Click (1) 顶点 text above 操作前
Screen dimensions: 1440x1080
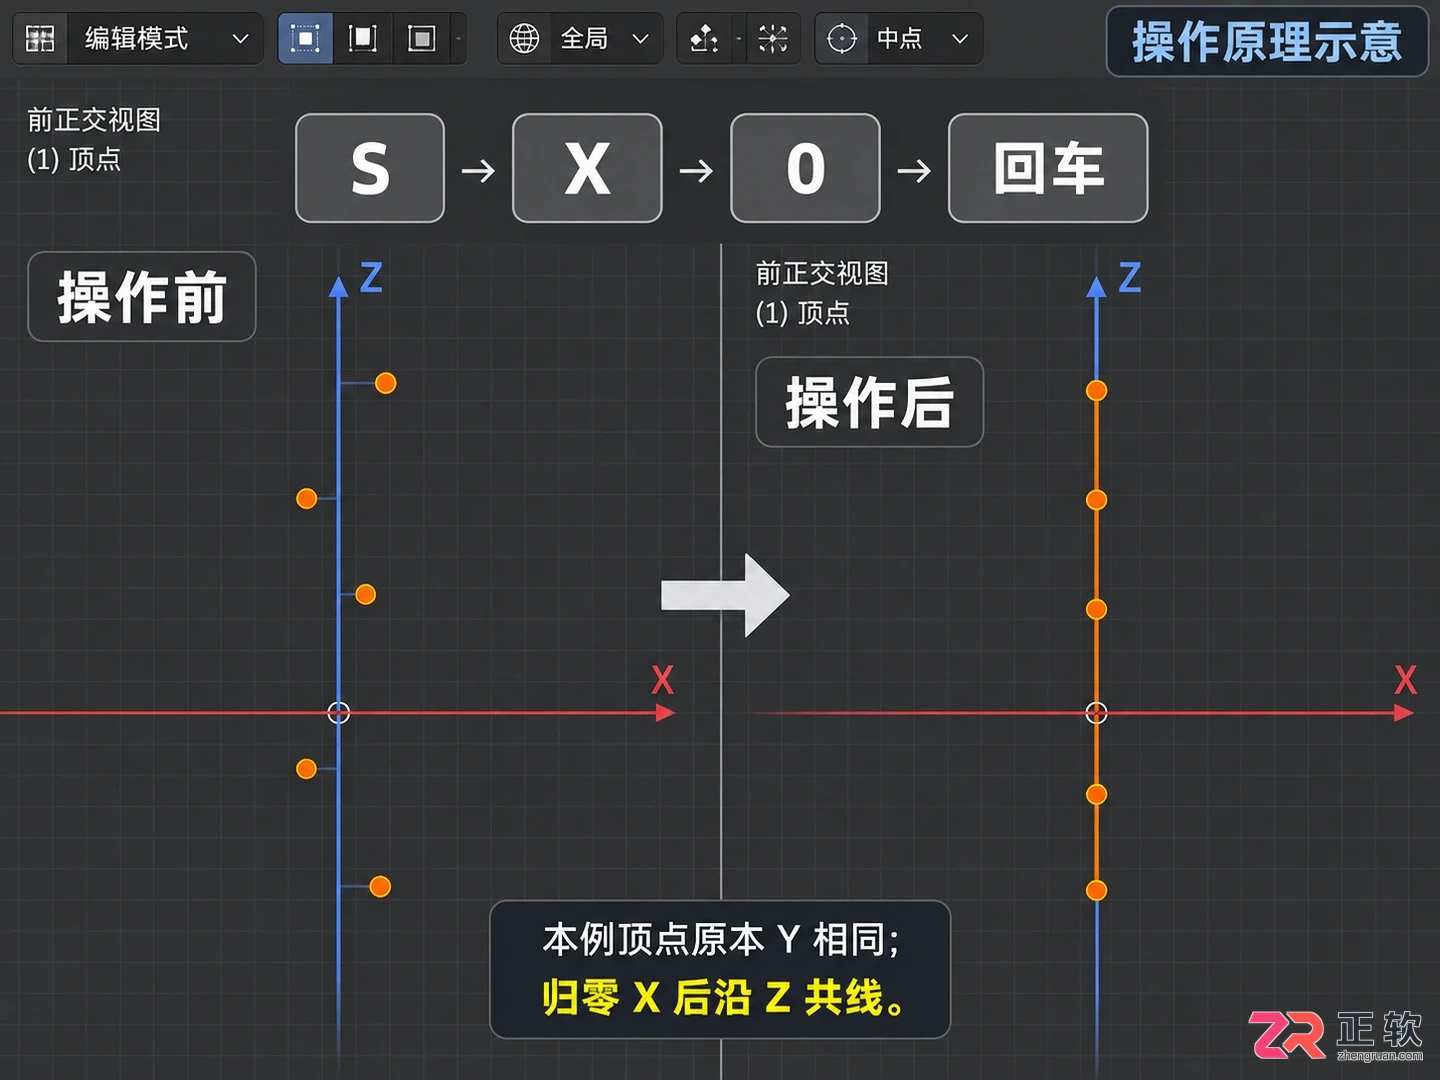click(x=74, y=159)
